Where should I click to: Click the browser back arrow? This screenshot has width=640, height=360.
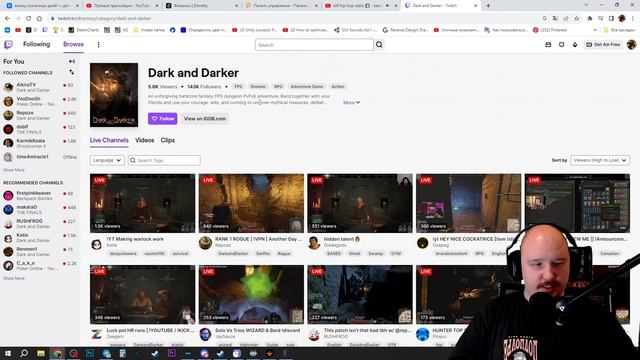coord(7,18)
